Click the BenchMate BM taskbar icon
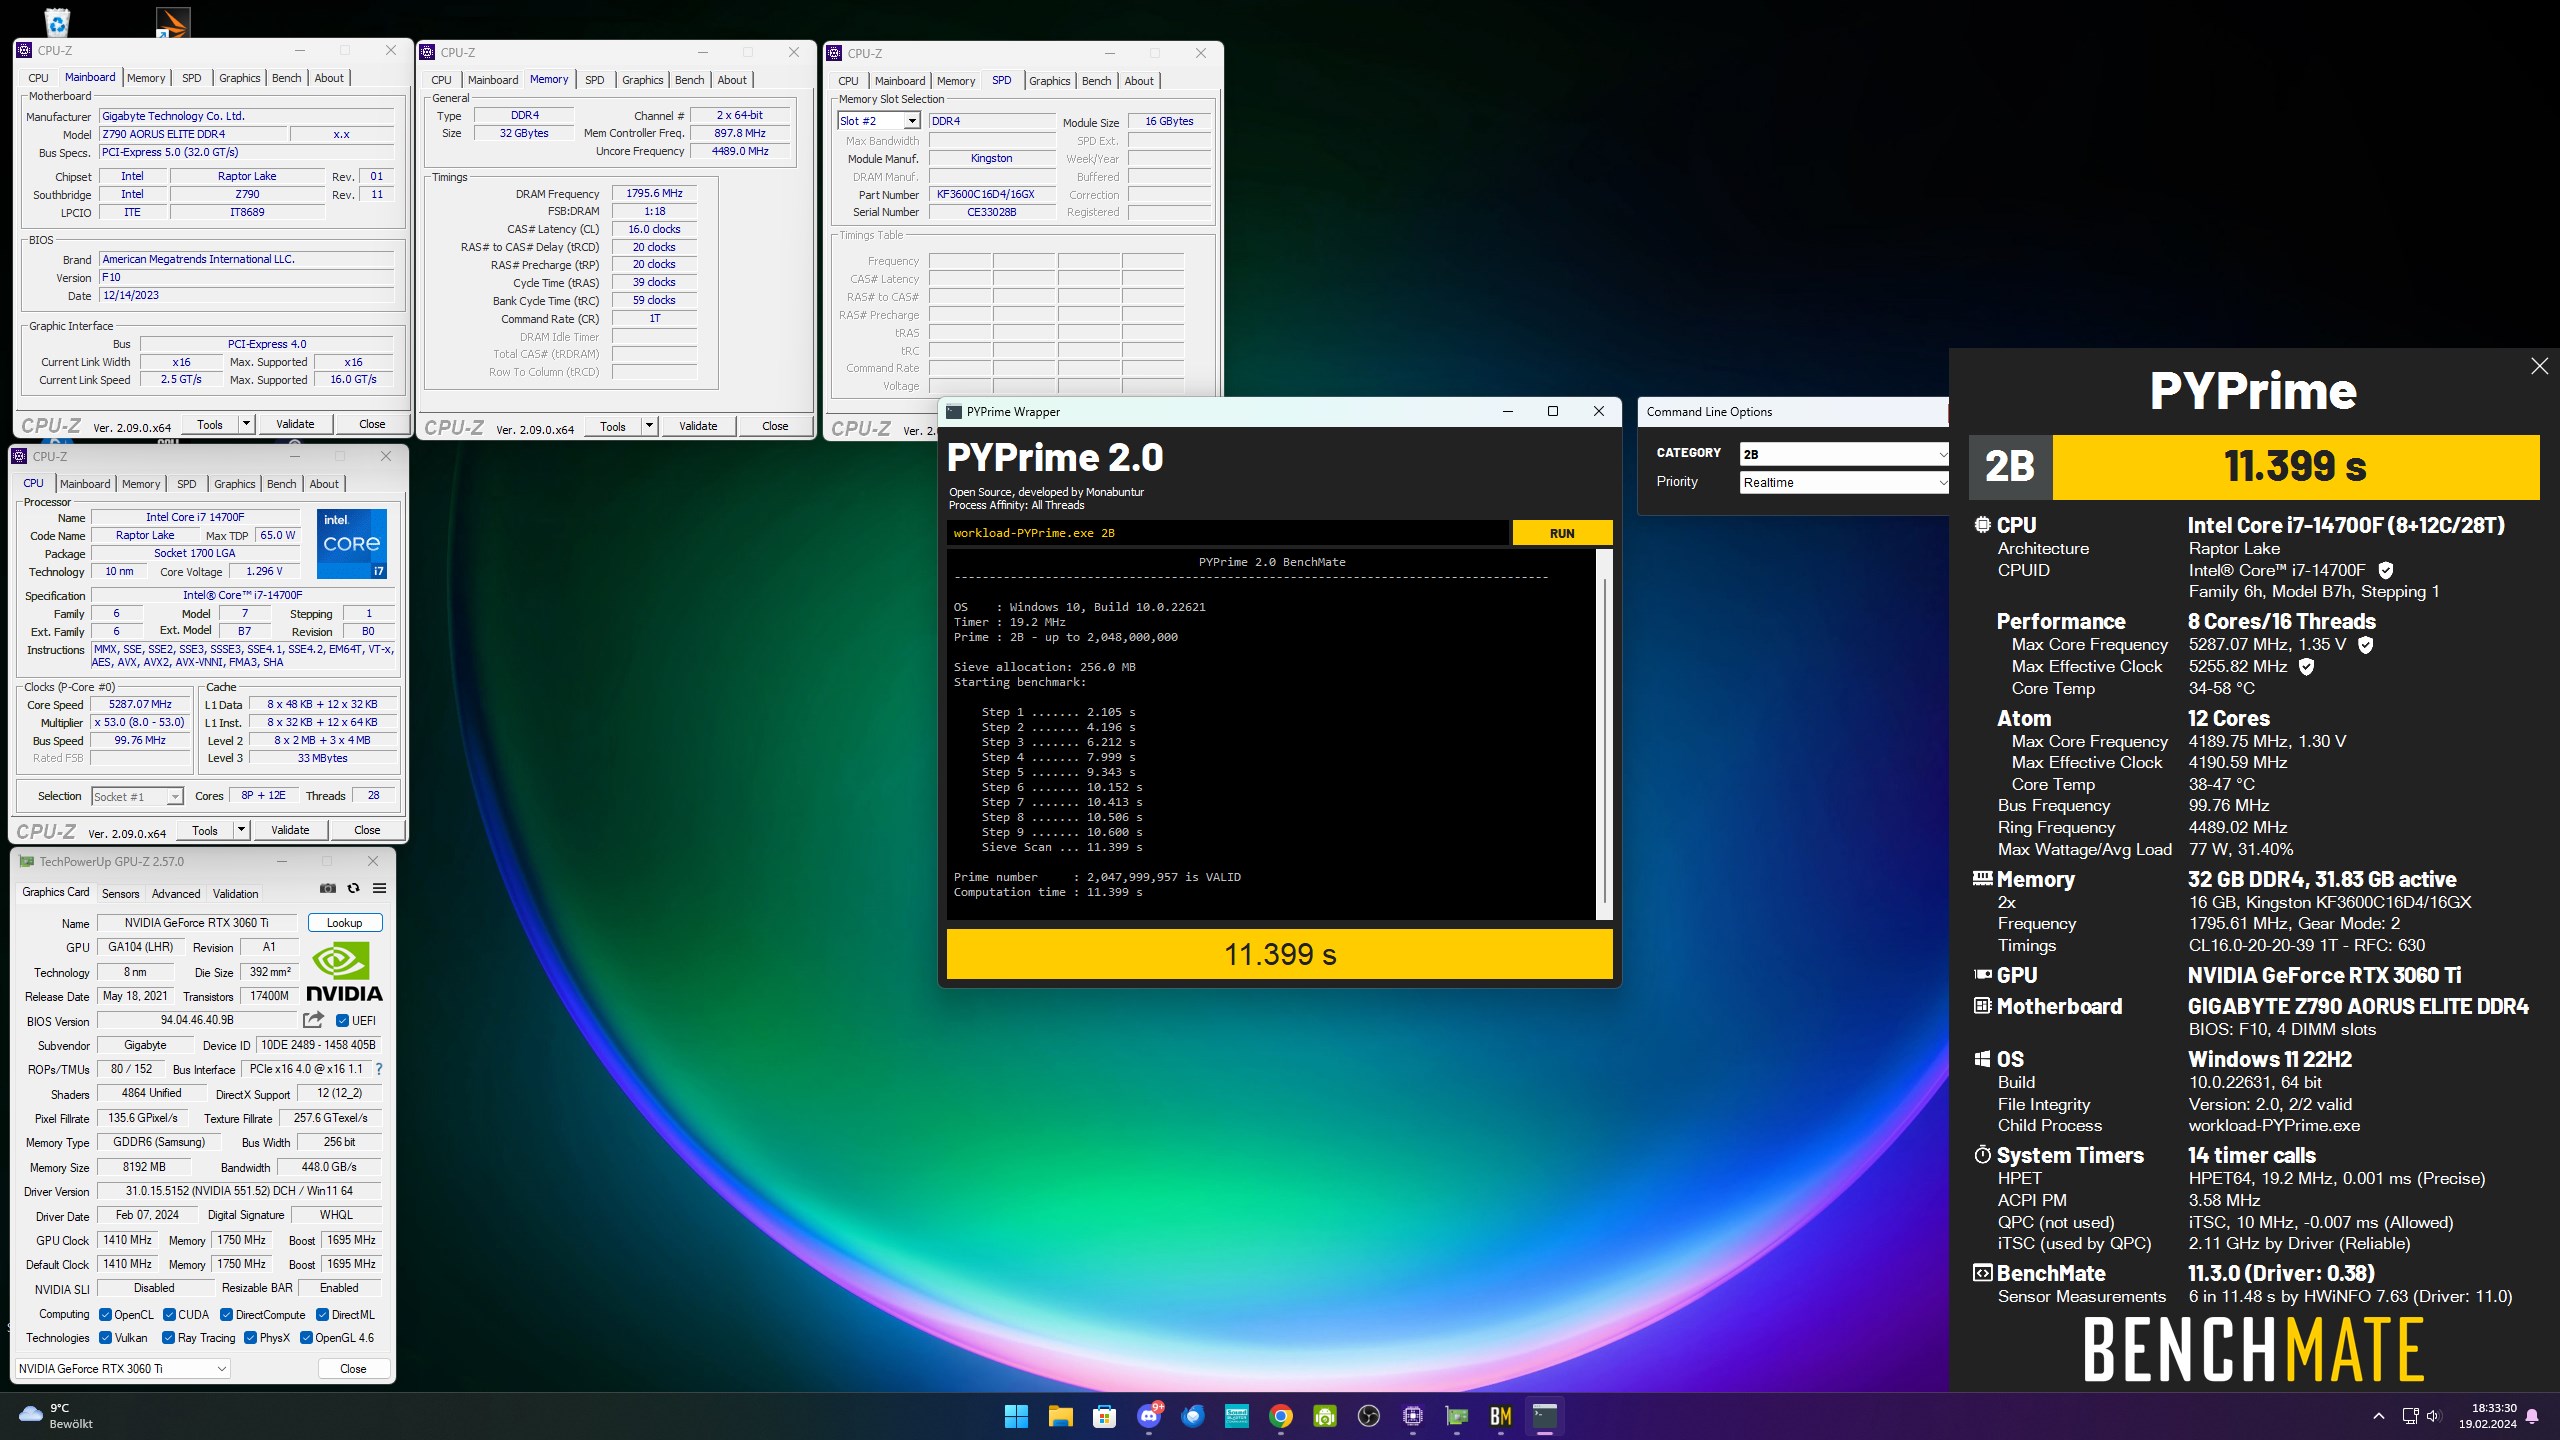 (x=1501, y=1416)
